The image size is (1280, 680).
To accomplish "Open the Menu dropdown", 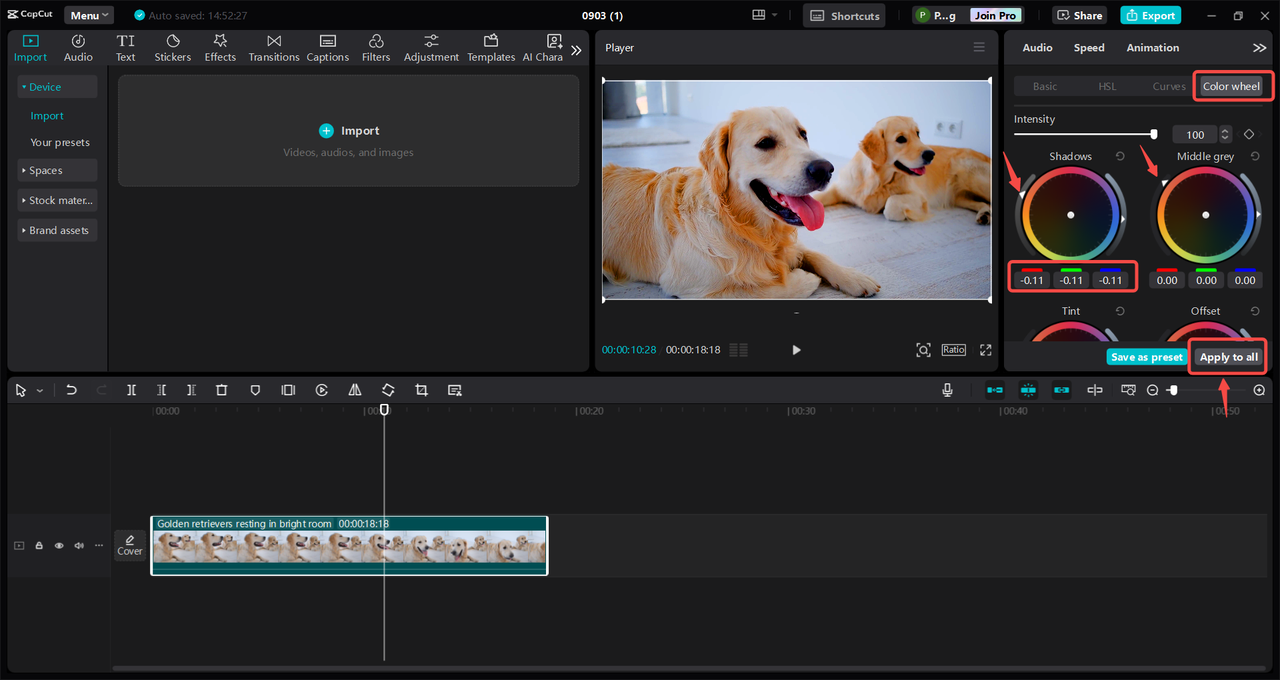I will (x=89, y=15).
